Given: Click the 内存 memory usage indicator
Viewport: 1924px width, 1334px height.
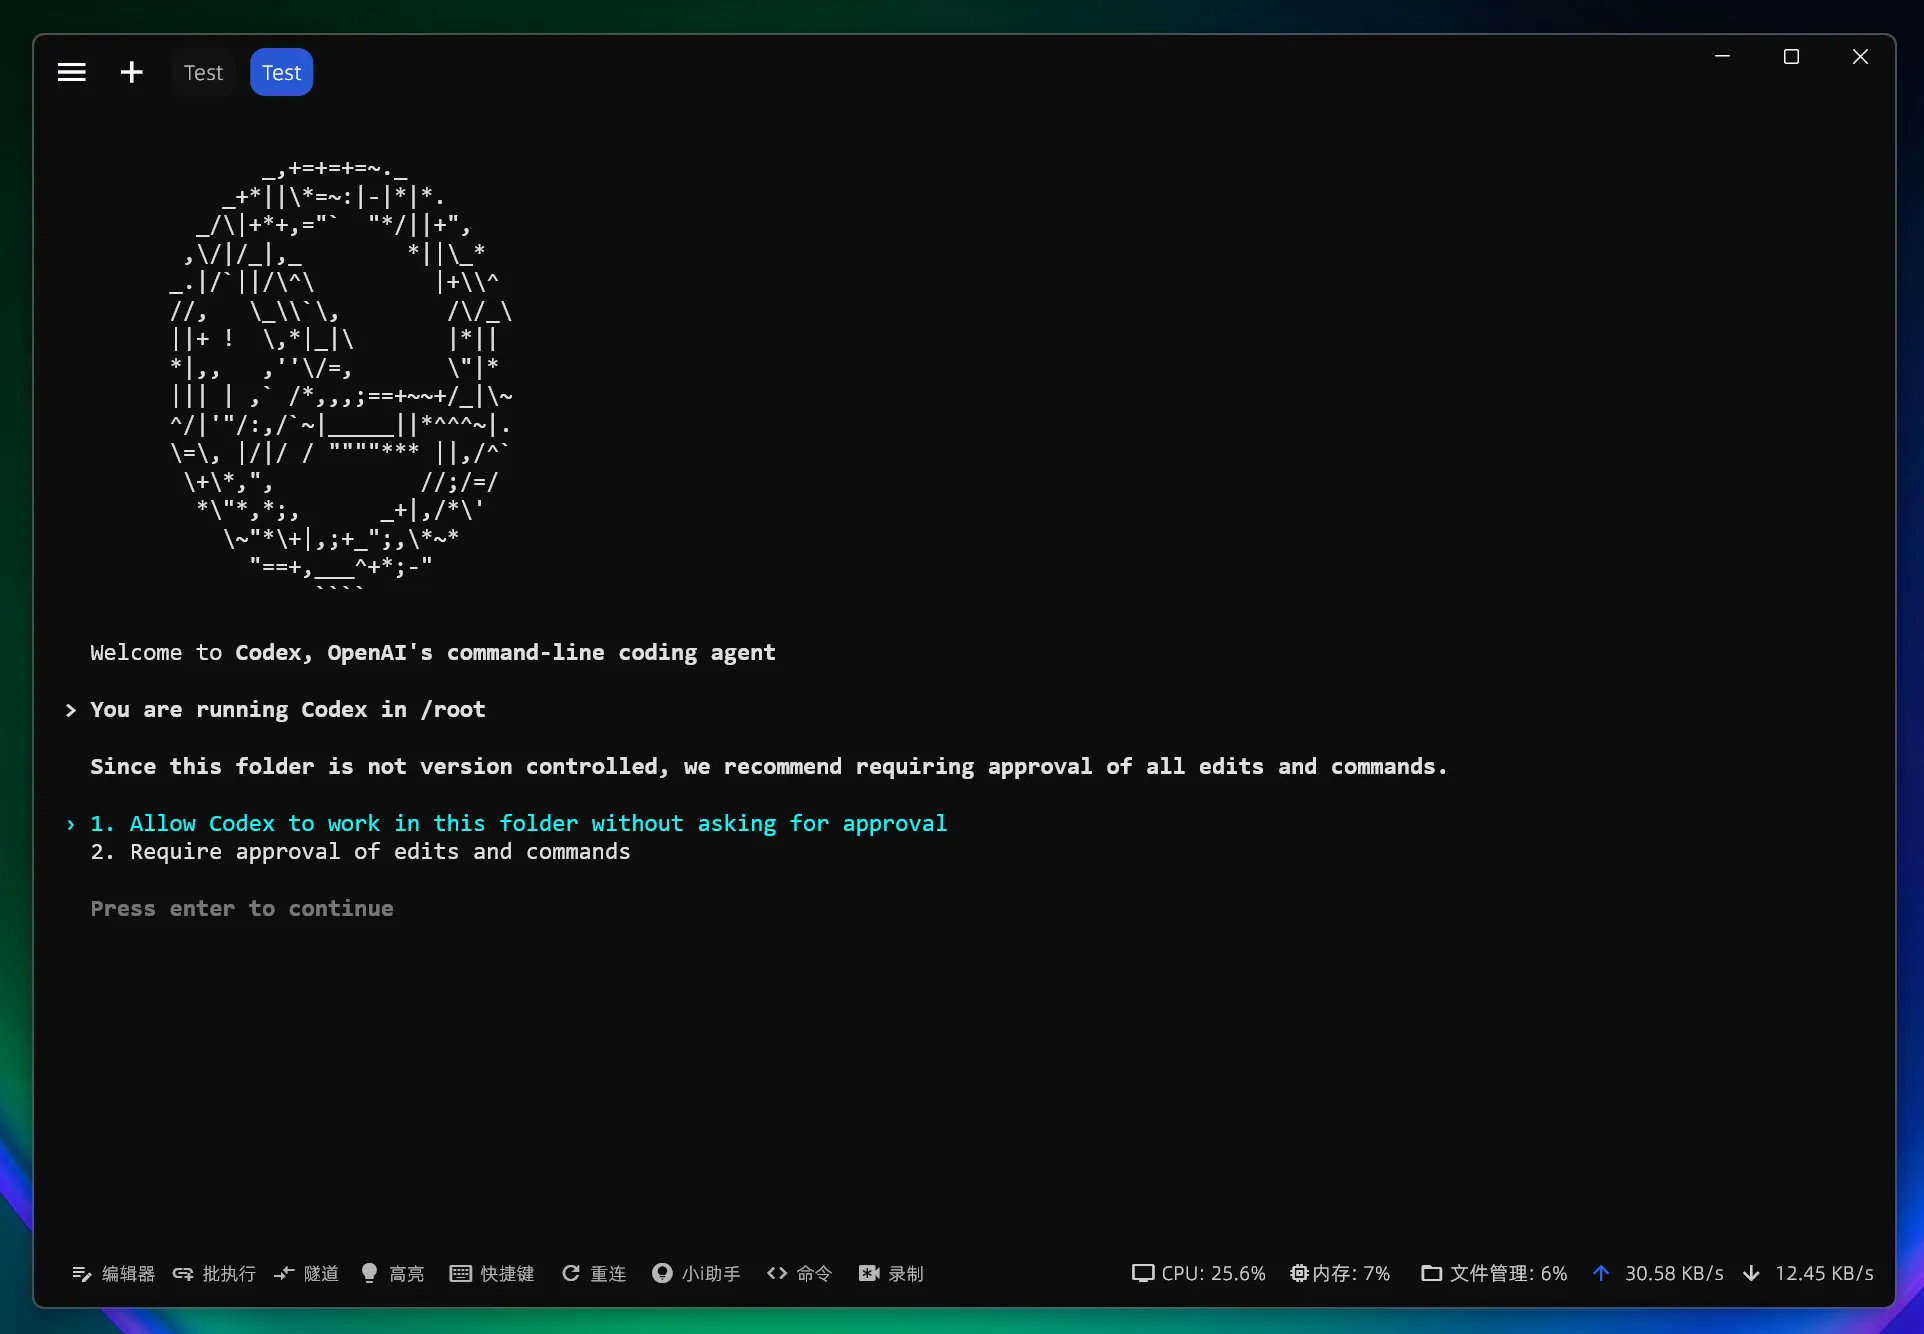Looking at the screenshot, I should [1339, 1273].
